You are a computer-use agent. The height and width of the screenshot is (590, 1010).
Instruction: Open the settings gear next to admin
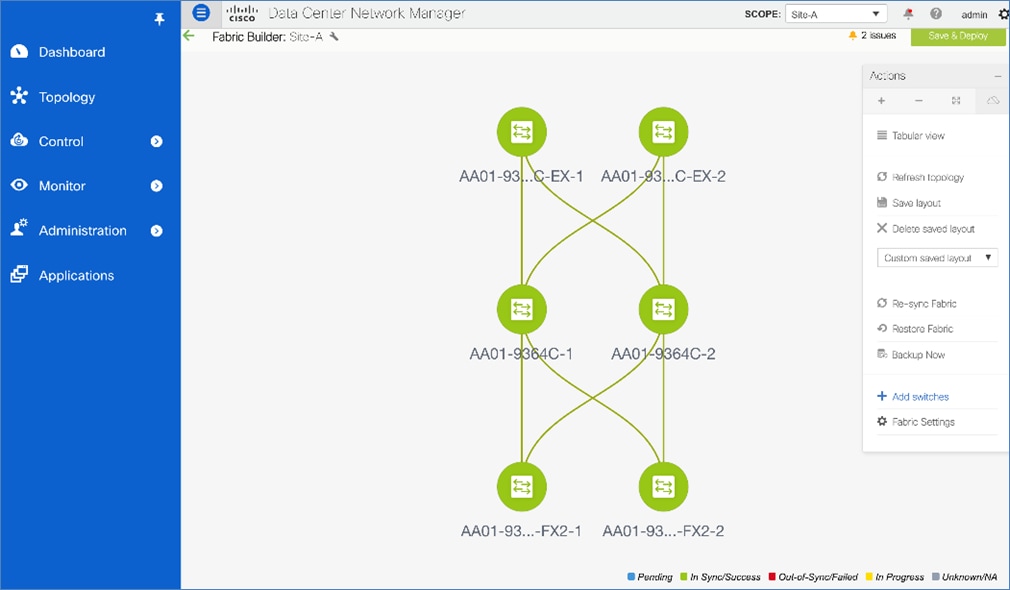click(x=1004, y=14)
